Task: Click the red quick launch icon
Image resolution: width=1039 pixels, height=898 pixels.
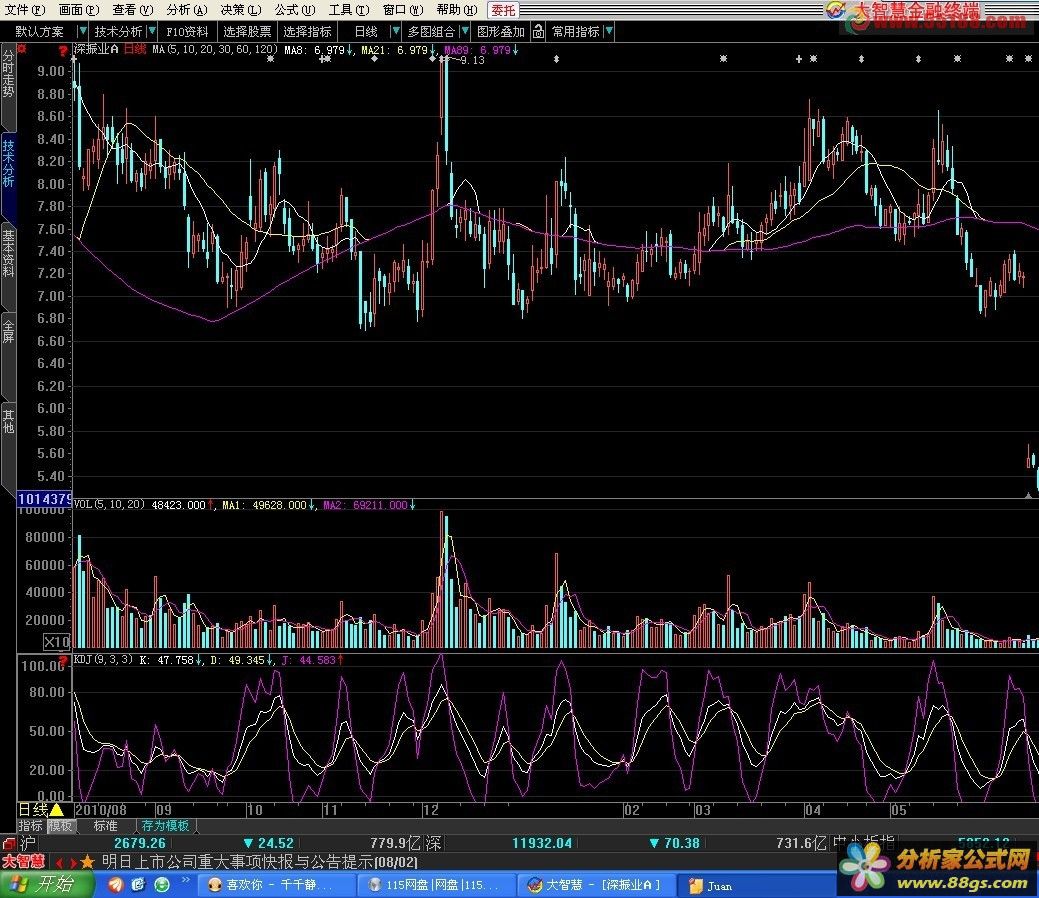Action: (116, 885)
